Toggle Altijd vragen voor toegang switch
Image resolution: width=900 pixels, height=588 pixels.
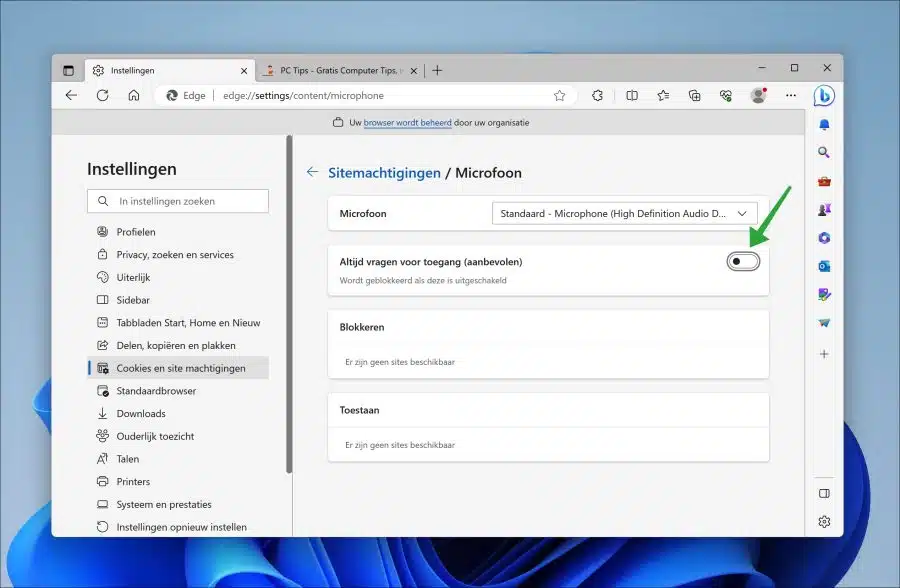743,261
